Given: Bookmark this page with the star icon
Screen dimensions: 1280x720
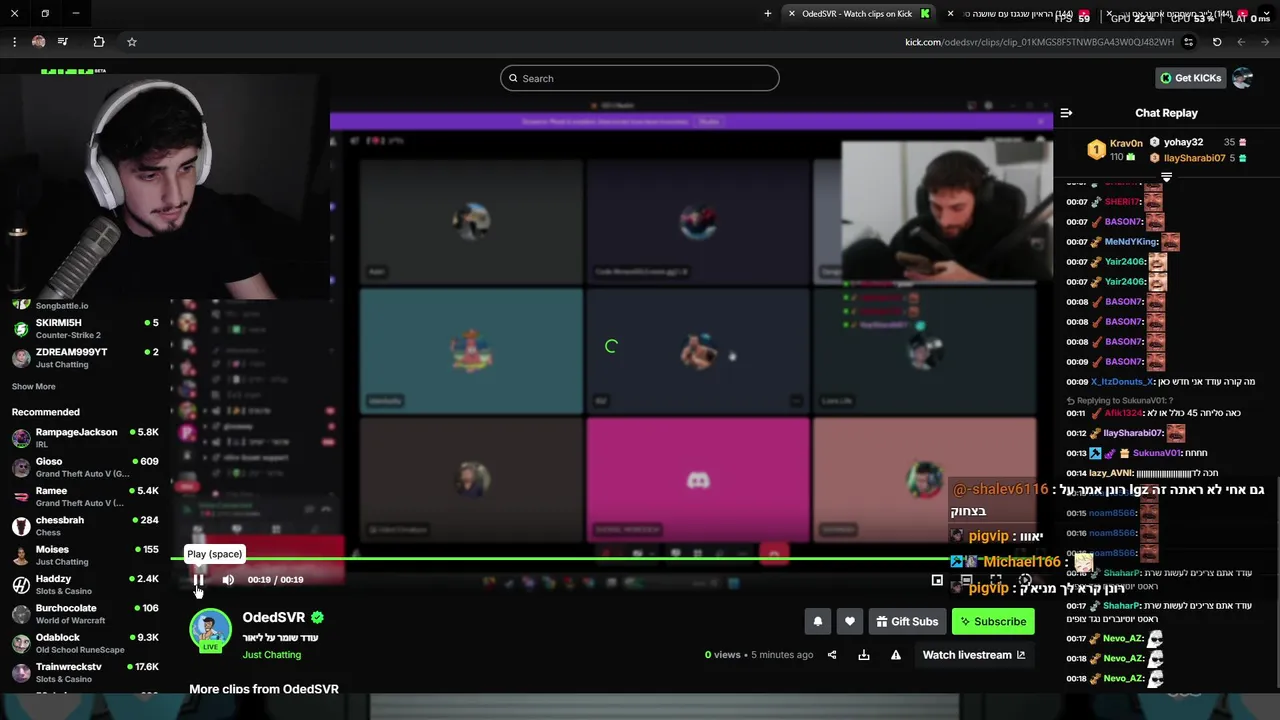Looking at the screenshot, I should pos(131,42).
